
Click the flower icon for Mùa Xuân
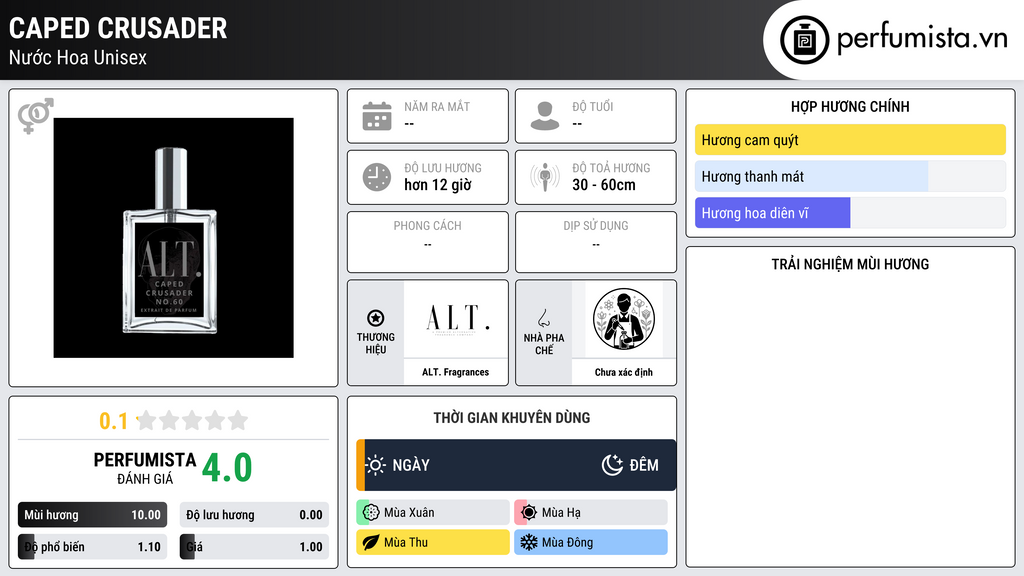pyautogui.click(x=371, y=513)
